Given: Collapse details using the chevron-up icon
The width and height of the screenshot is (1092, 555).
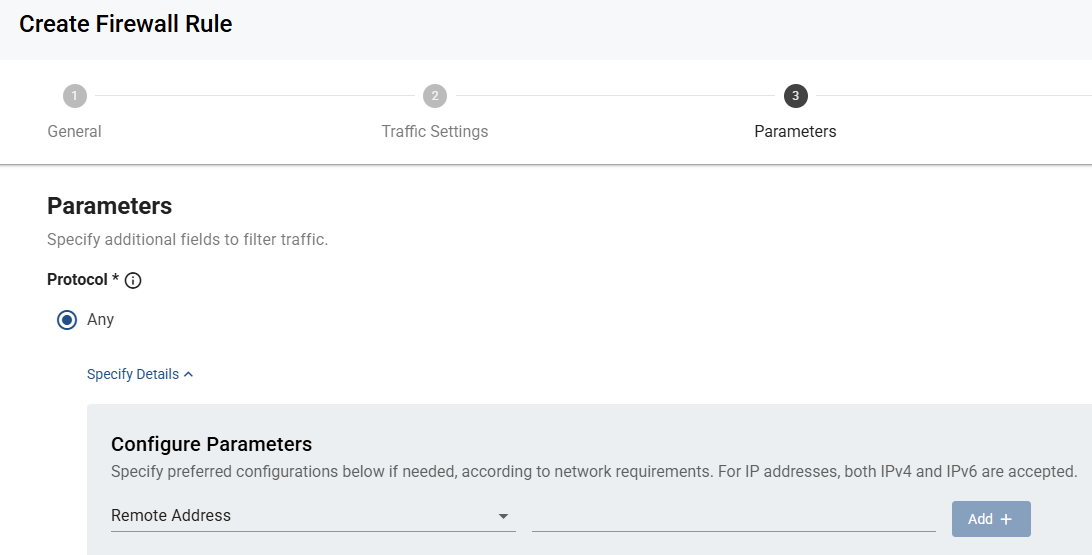Looking at the screenshot, I should pyautogui.click(x=188, y=375).
